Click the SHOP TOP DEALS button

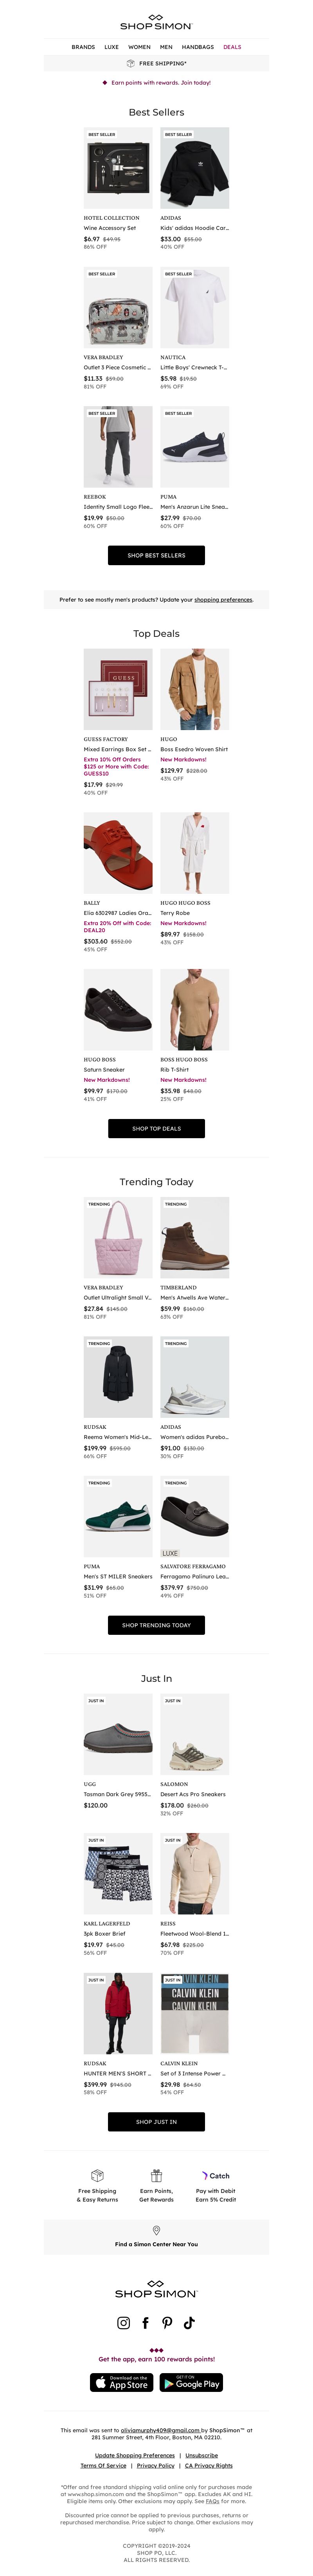pos(156,1128)
